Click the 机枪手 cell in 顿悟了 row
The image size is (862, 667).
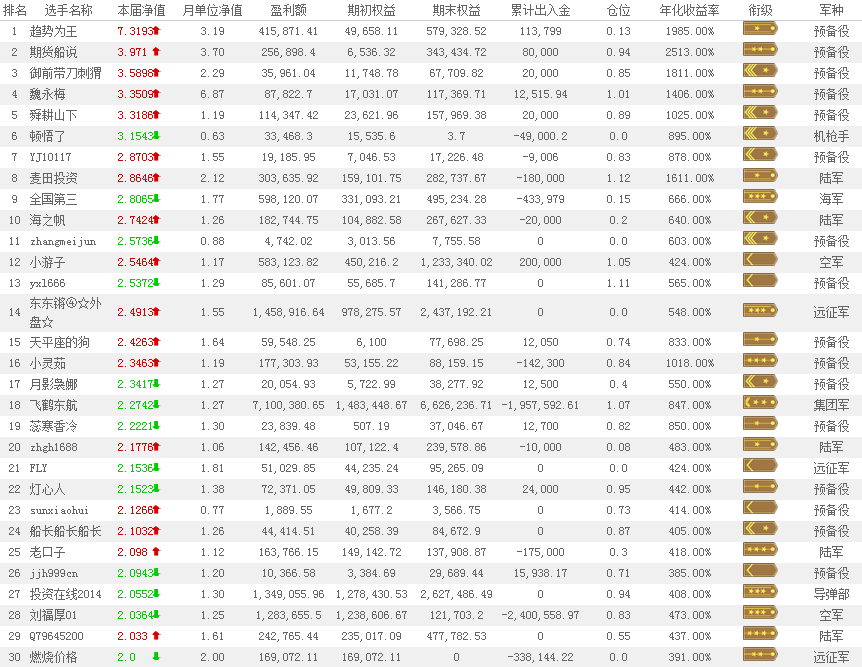[x=831, y=136]
